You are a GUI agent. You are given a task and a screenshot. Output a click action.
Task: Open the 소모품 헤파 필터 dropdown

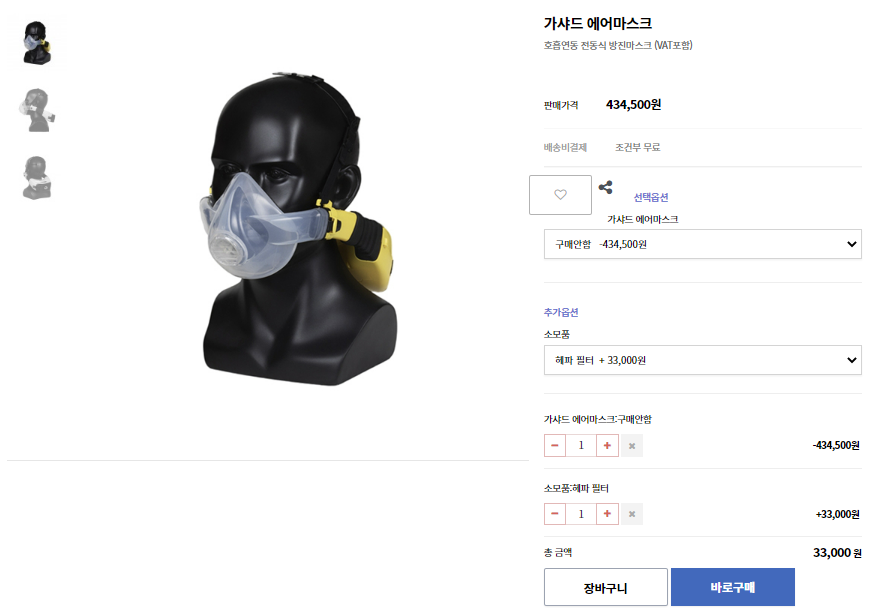[x=703, y=360]
